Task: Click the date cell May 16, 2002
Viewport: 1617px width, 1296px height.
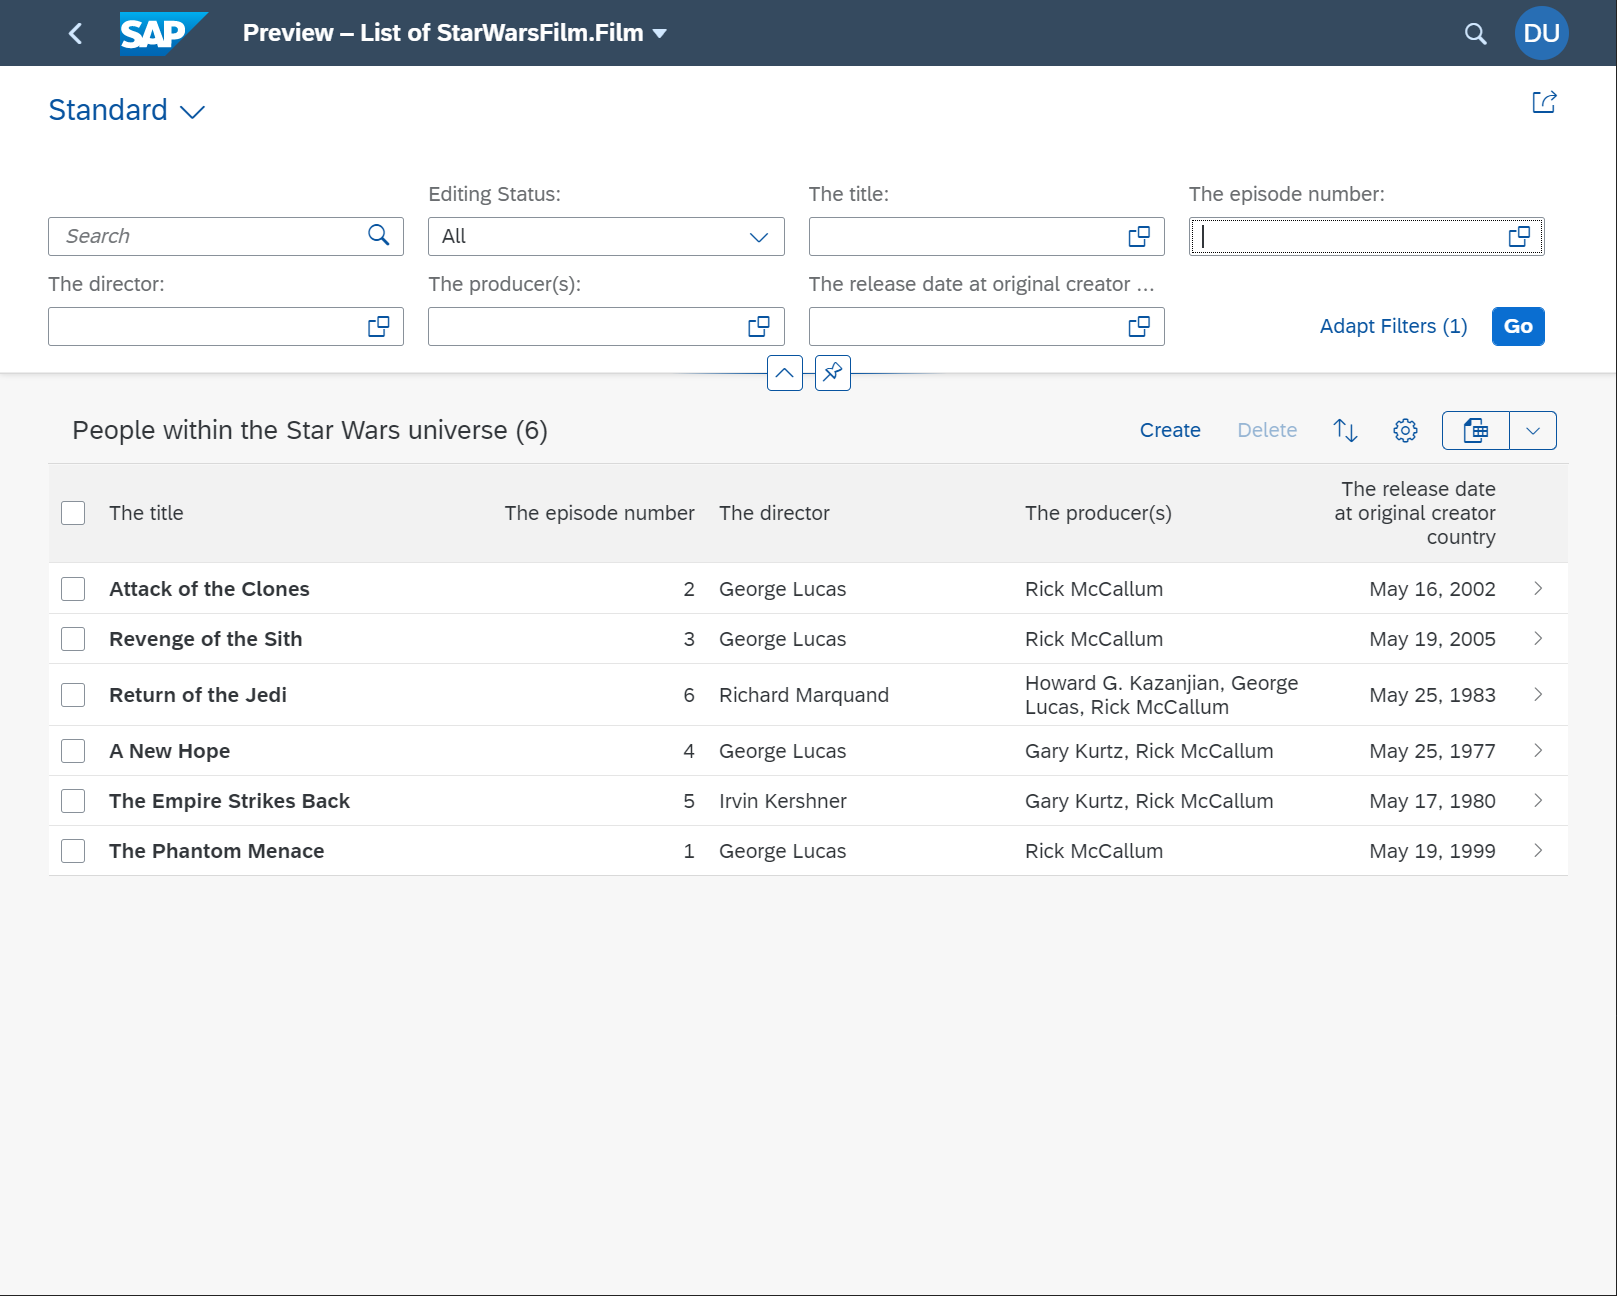Action: pos(1432,589)
